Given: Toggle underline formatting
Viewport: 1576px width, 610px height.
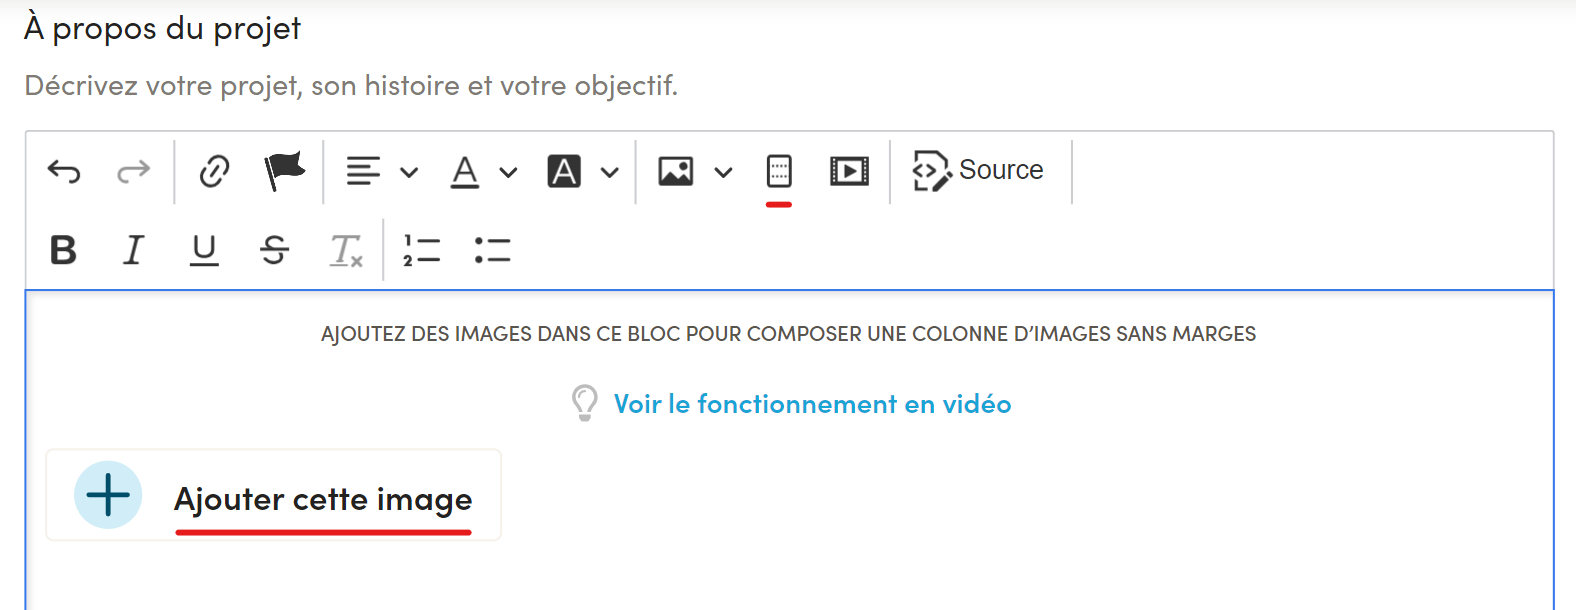Looking at the screenshot, I should coord(204,250).
